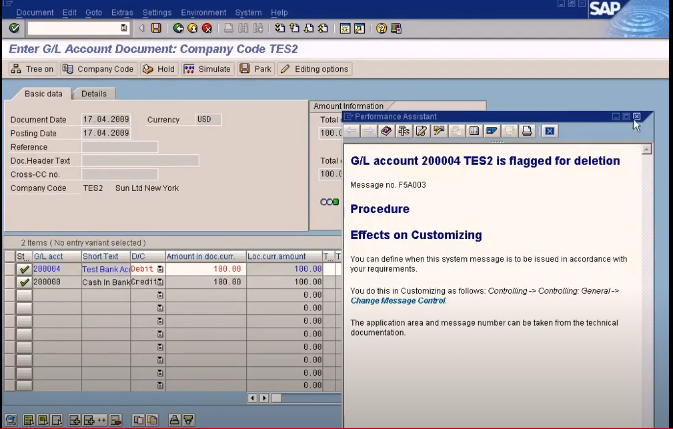The image size is (673, 429).
Task: Click the green checkmark Enter icon
Action: [14, 28]
